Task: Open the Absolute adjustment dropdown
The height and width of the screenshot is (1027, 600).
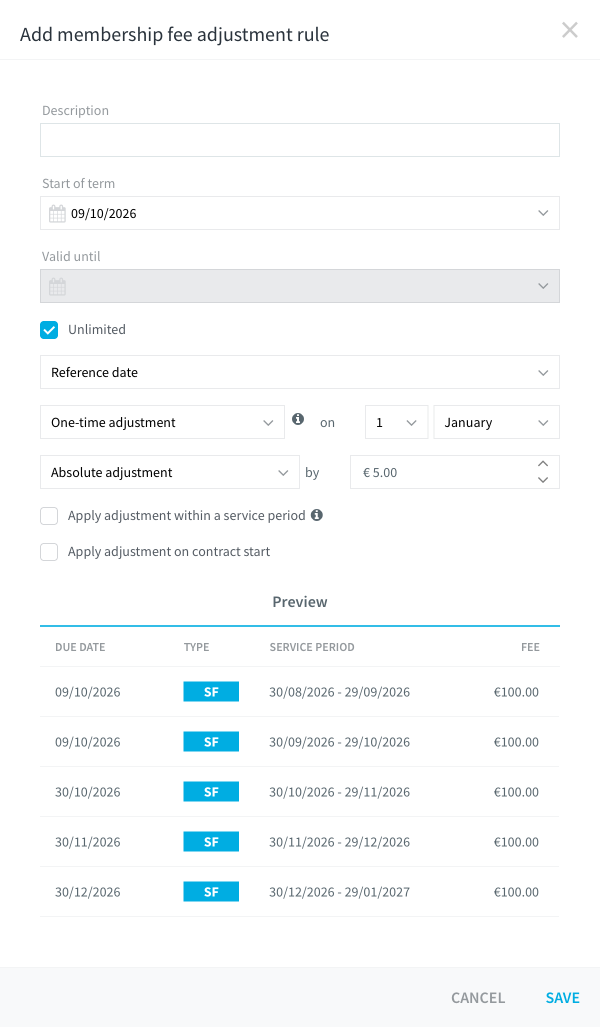Action: (170, 472)
